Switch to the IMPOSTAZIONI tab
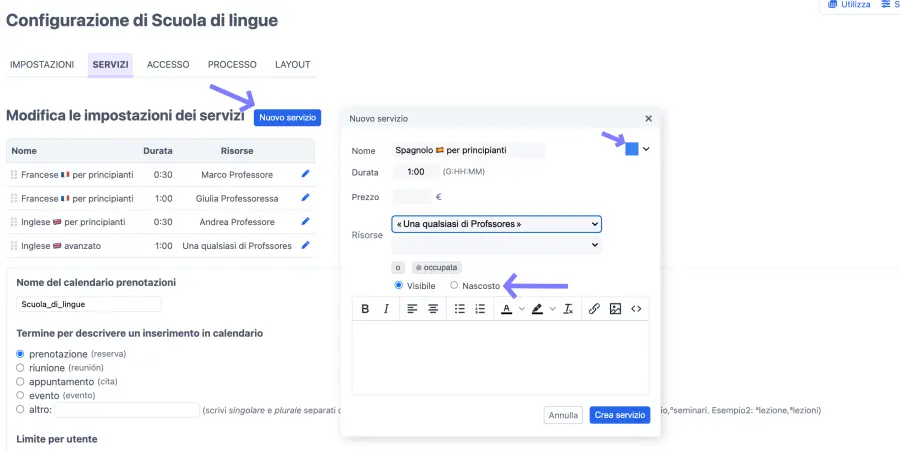900x451 pixels. tap(42, 65)
